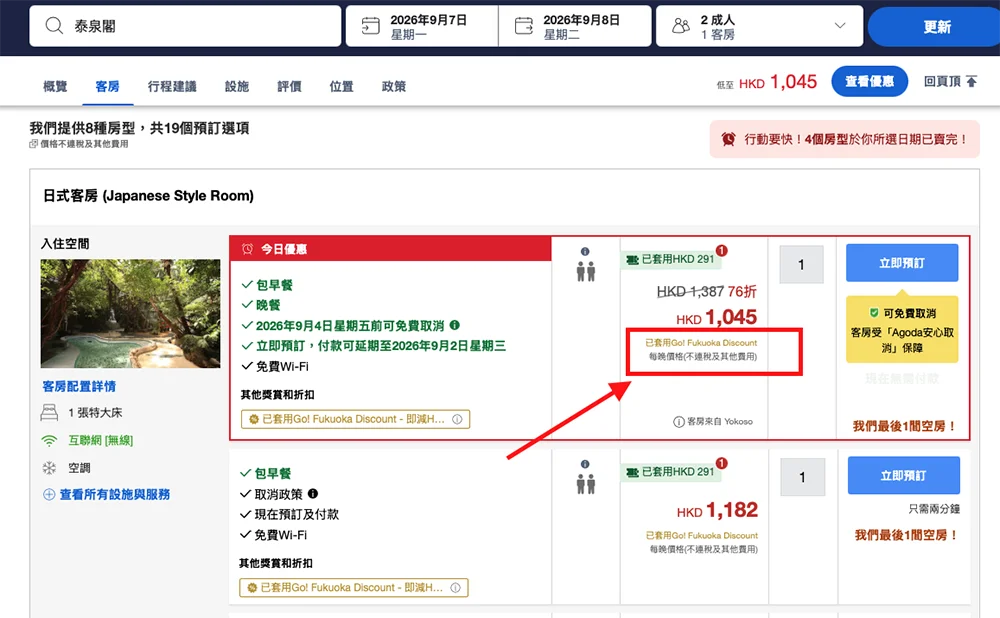The width and height of the screenshot is (1000, 618).
Task: Click 已套用HKD 291 coupon tag in HKD 1,045 offer
Action: pyautogui.click(x=670, y=259)
